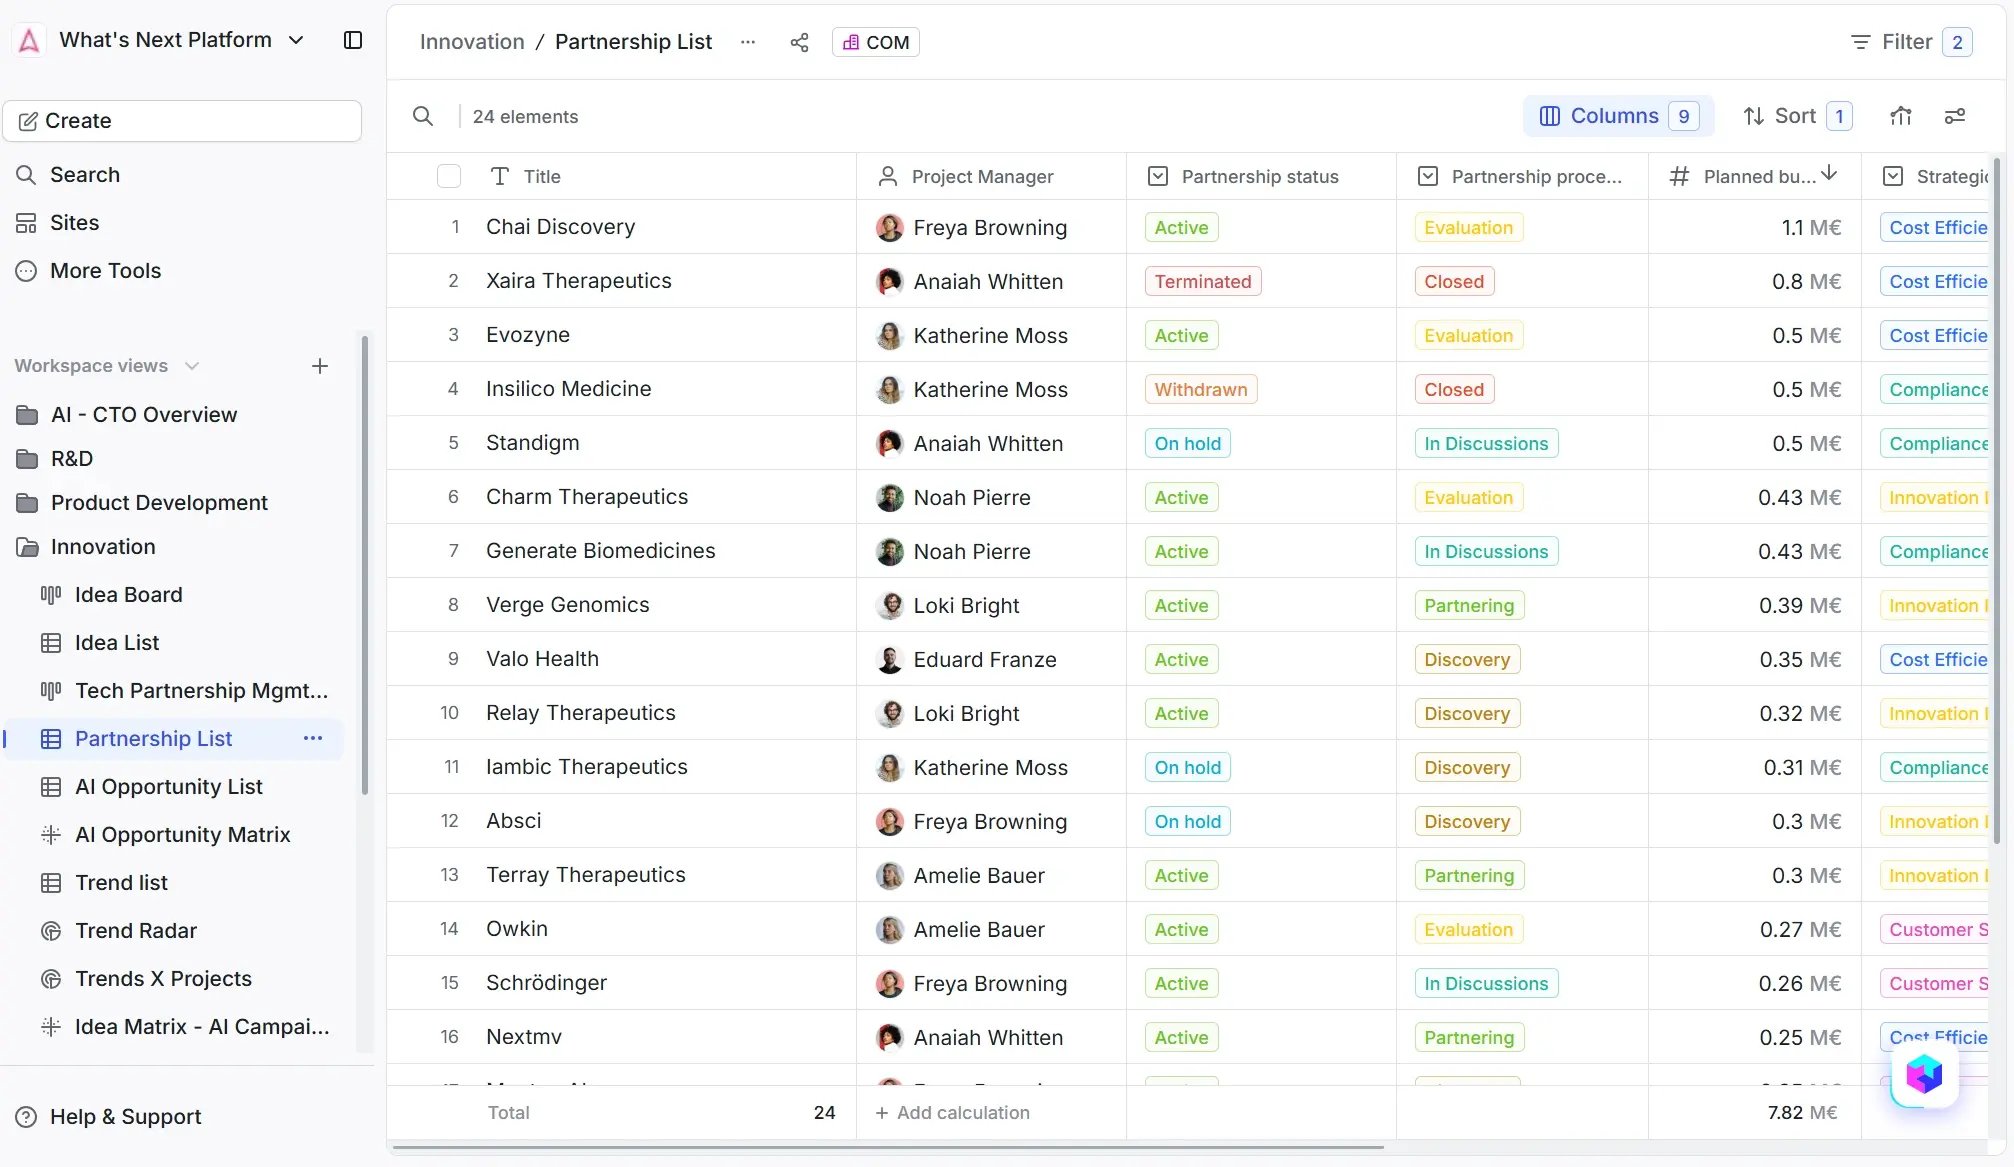Toggle the Terminated status on Xaira Therapeutics
The width and height of the screenshot is (2014, 1167).
[1202, 281]
